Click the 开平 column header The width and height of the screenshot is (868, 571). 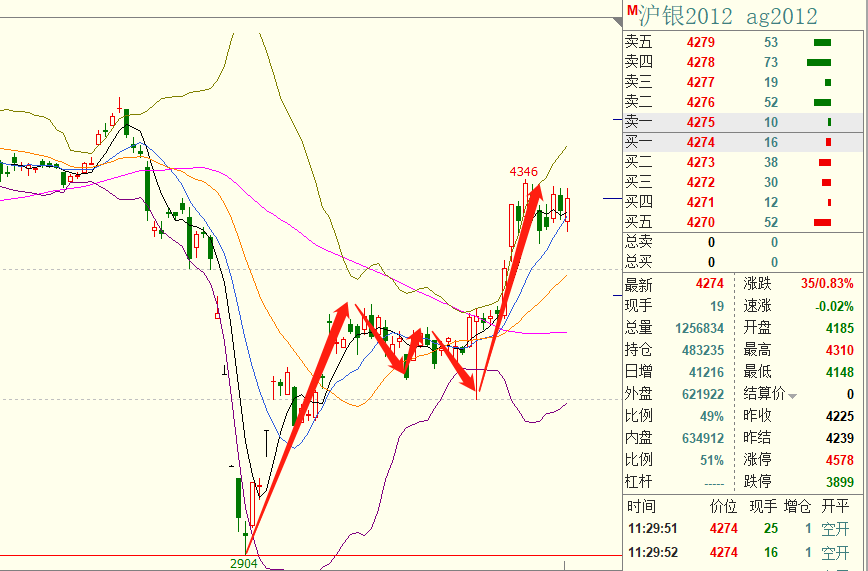coord(835,506)
